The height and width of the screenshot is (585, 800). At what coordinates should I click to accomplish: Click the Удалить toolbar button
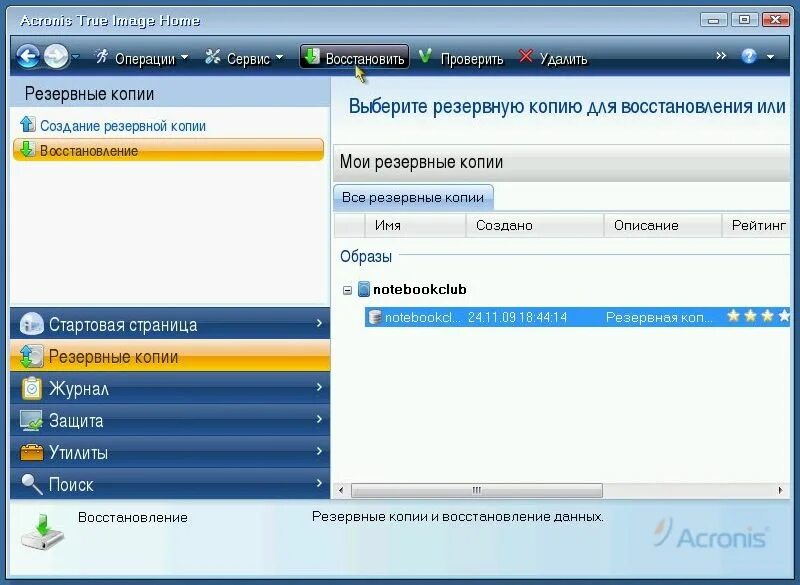click(x=553, y=58)
